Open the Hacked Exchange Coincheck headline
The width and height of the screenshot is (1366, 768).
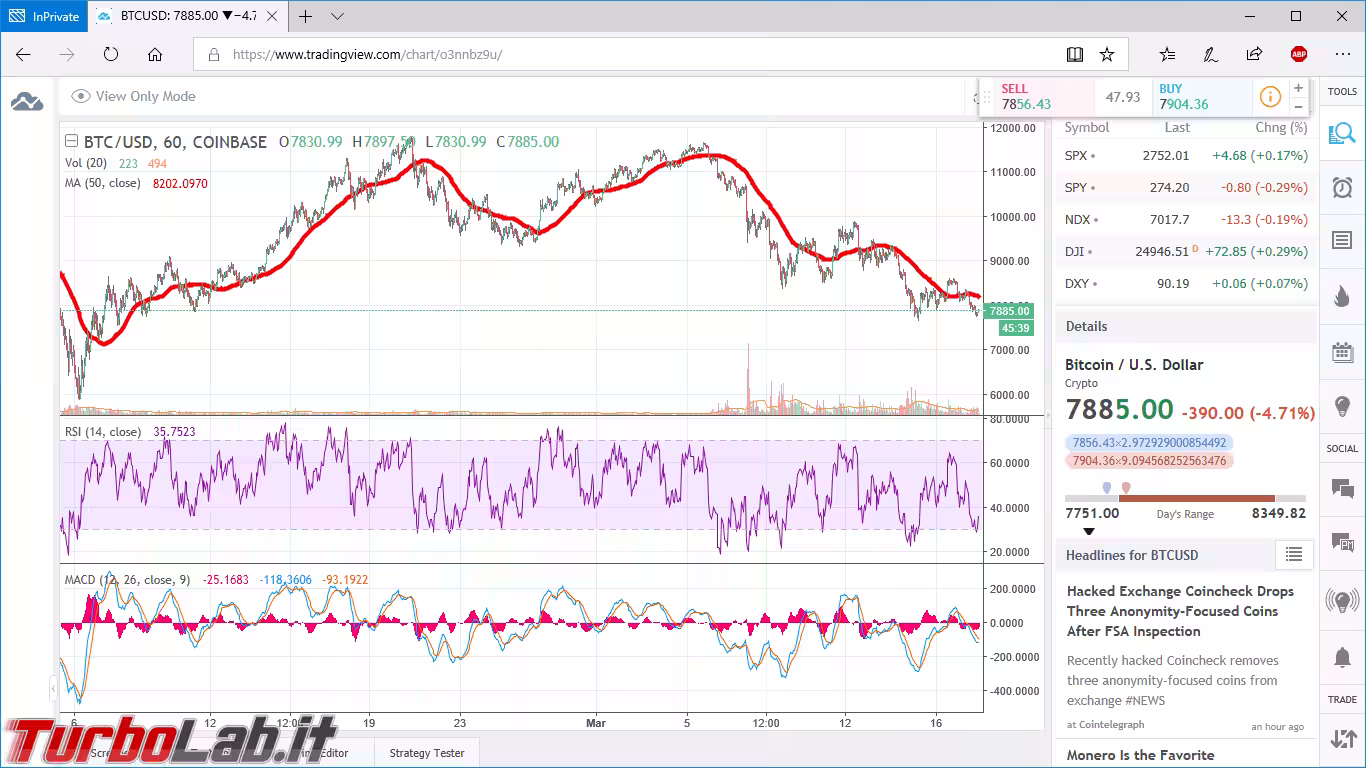coord(1180,611)
